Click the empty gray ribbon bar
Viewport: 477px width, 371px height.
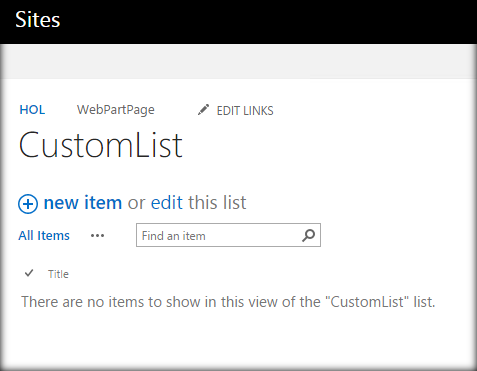coord(238,62)
